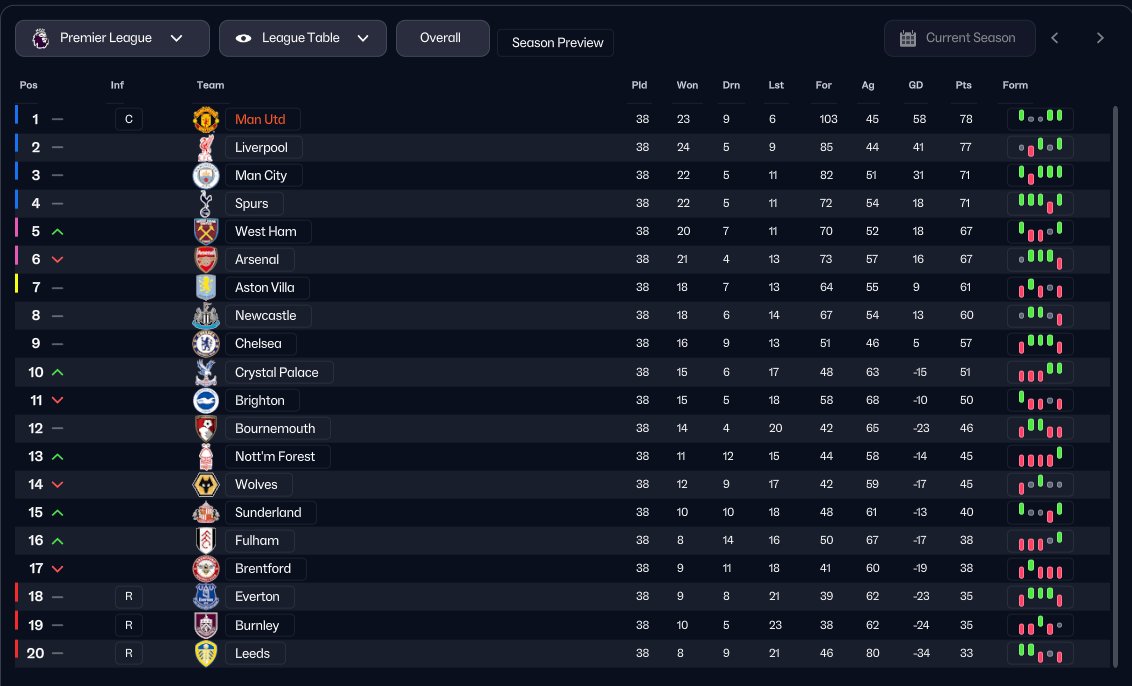Click the calendar icon beside Current Season

tap(908, 39)
